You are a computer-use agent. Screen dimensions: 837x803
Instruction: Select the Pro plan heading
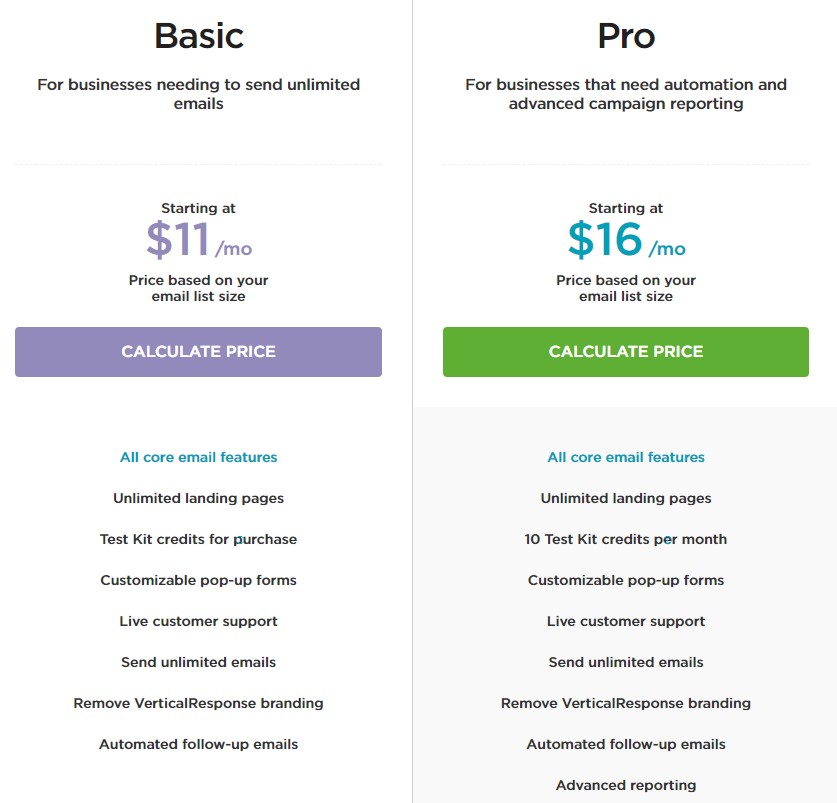point(626,36)
